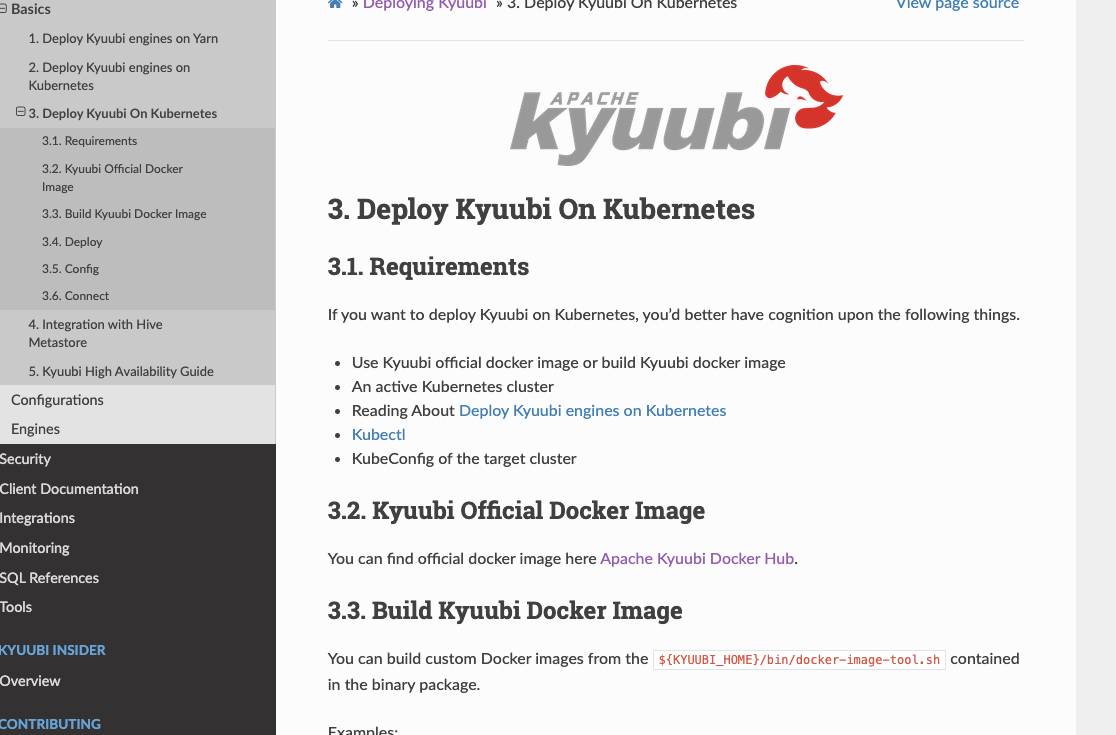Viewport: 1116px width, 735px height.
Task: Click 'KYUUBI INSIDER' sidebar caption
Action: pyautogui.click(x=53, y=650)
